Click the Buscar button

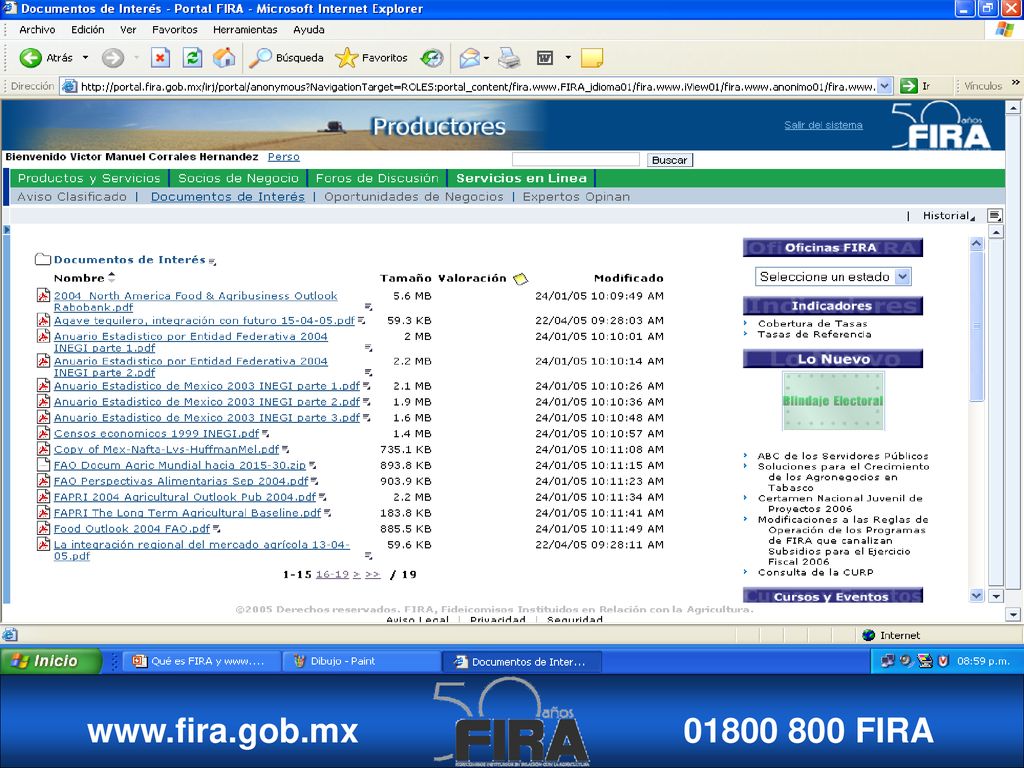point(669,160)
